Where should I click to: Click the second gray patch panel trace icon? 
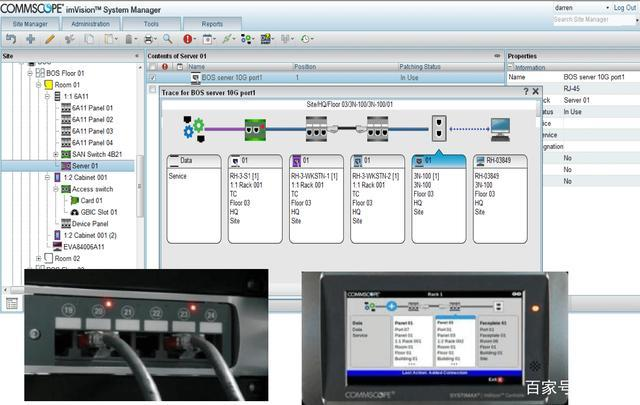[378, 129]
